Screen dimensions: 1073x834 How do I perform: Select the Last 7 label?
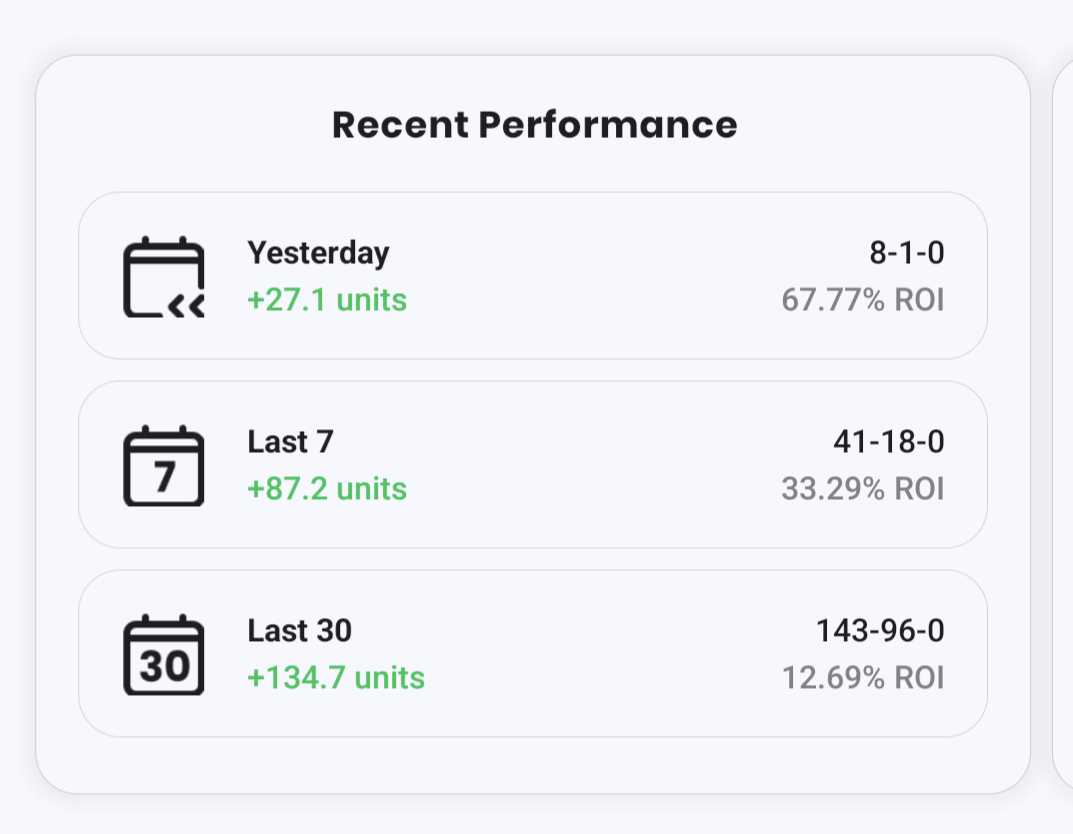point(290,442)
